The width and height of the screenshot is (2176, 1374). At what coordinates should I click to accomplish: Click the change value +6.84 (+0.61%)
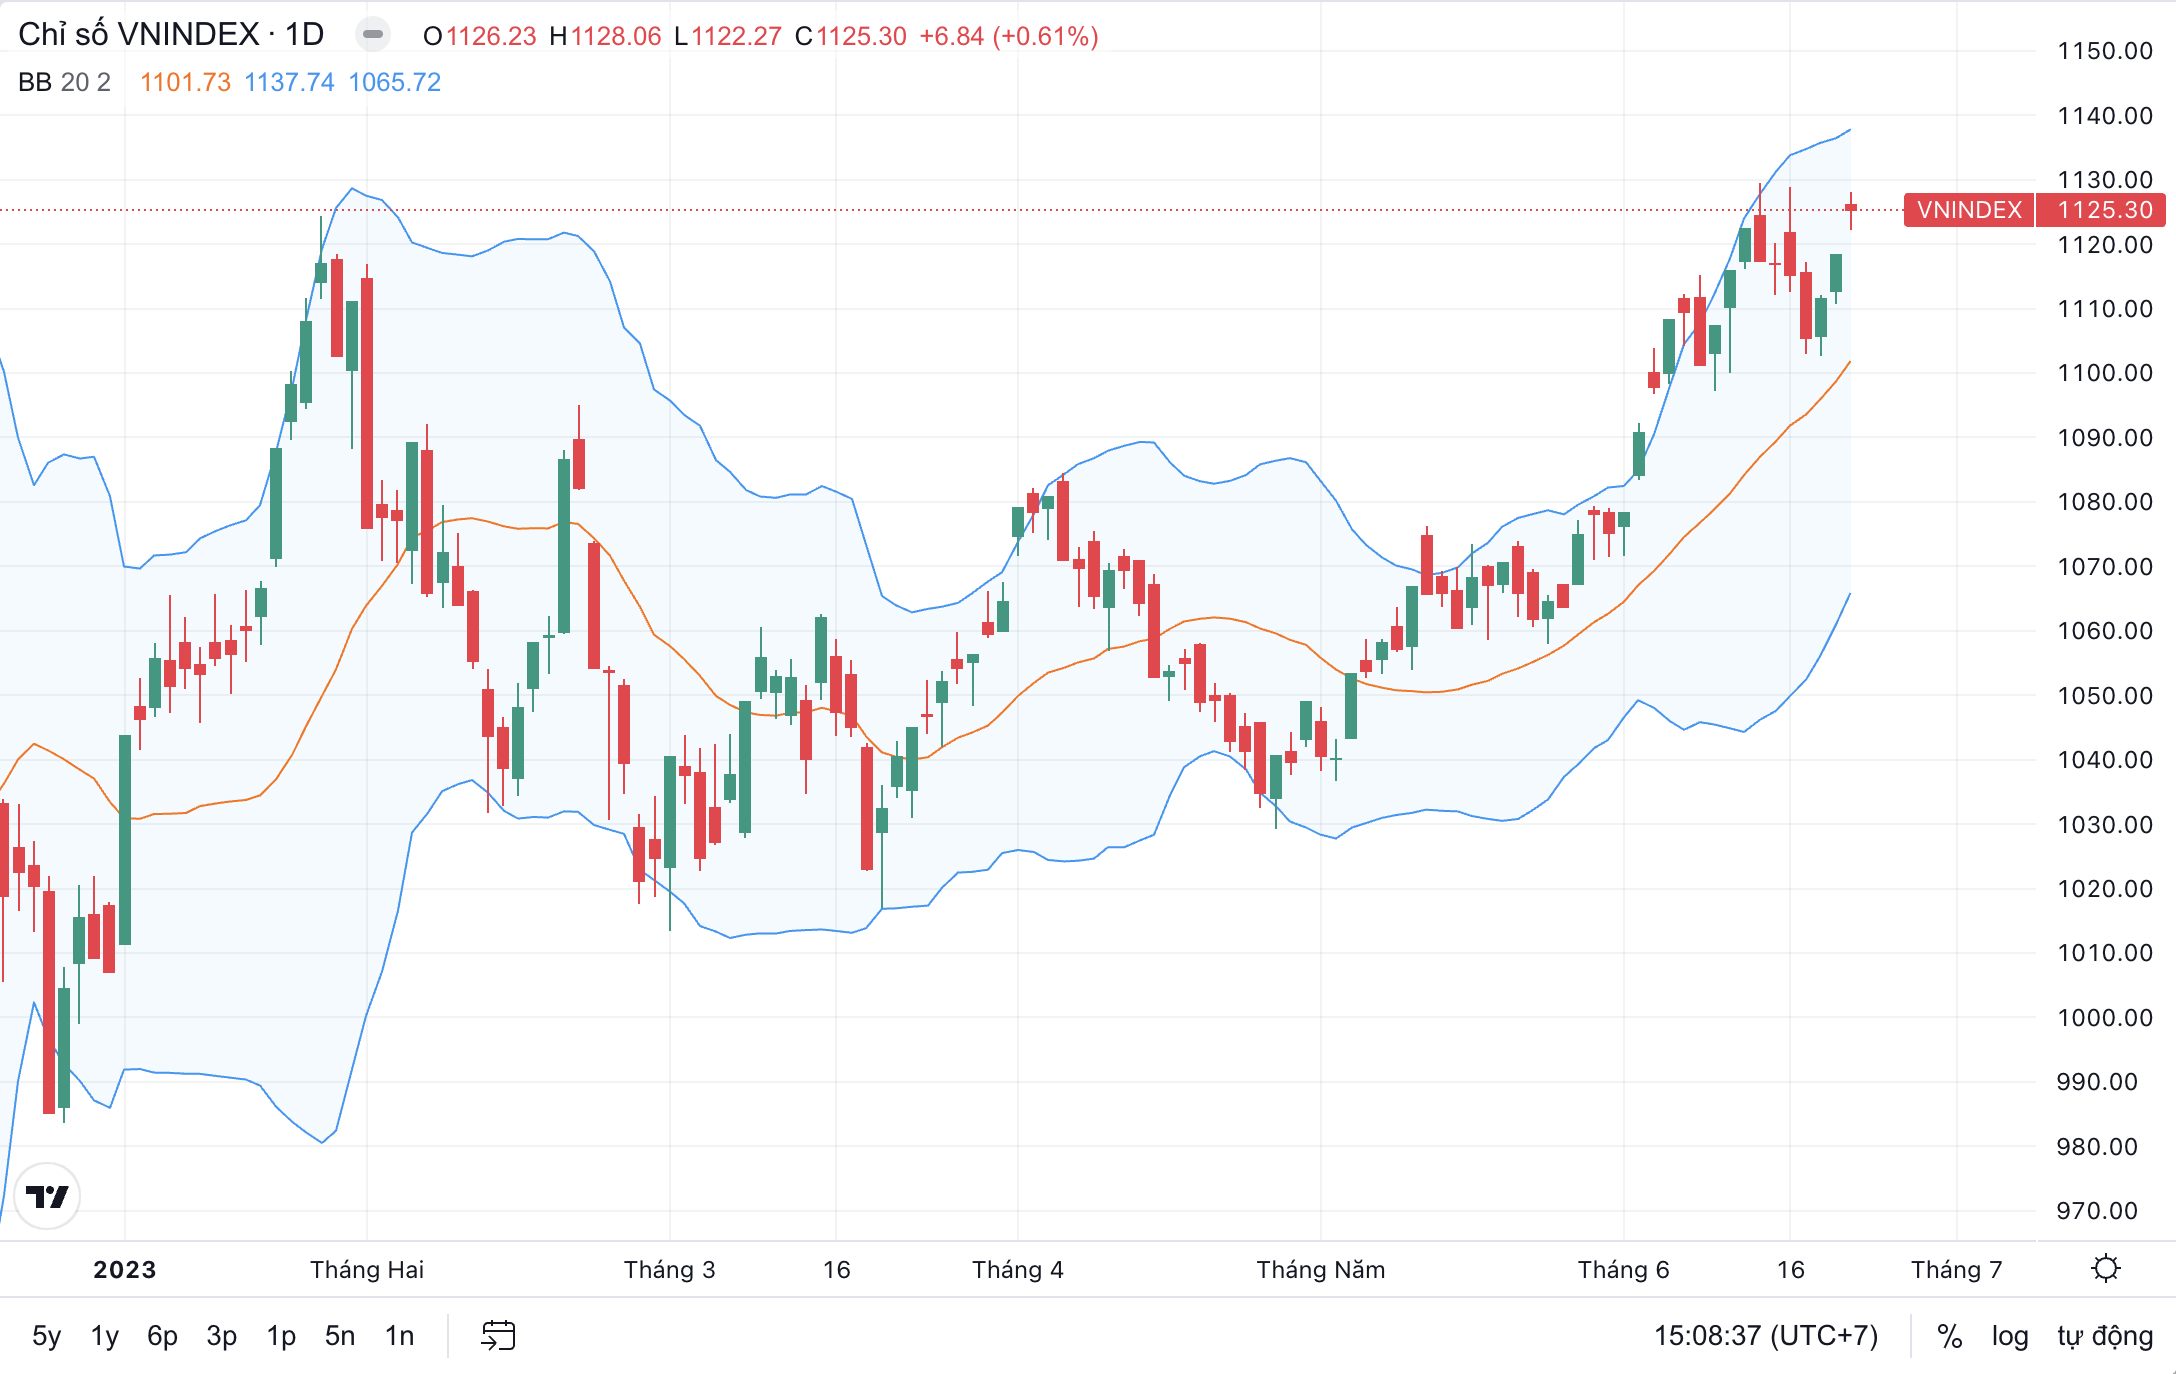click(x=1009, y=36)
